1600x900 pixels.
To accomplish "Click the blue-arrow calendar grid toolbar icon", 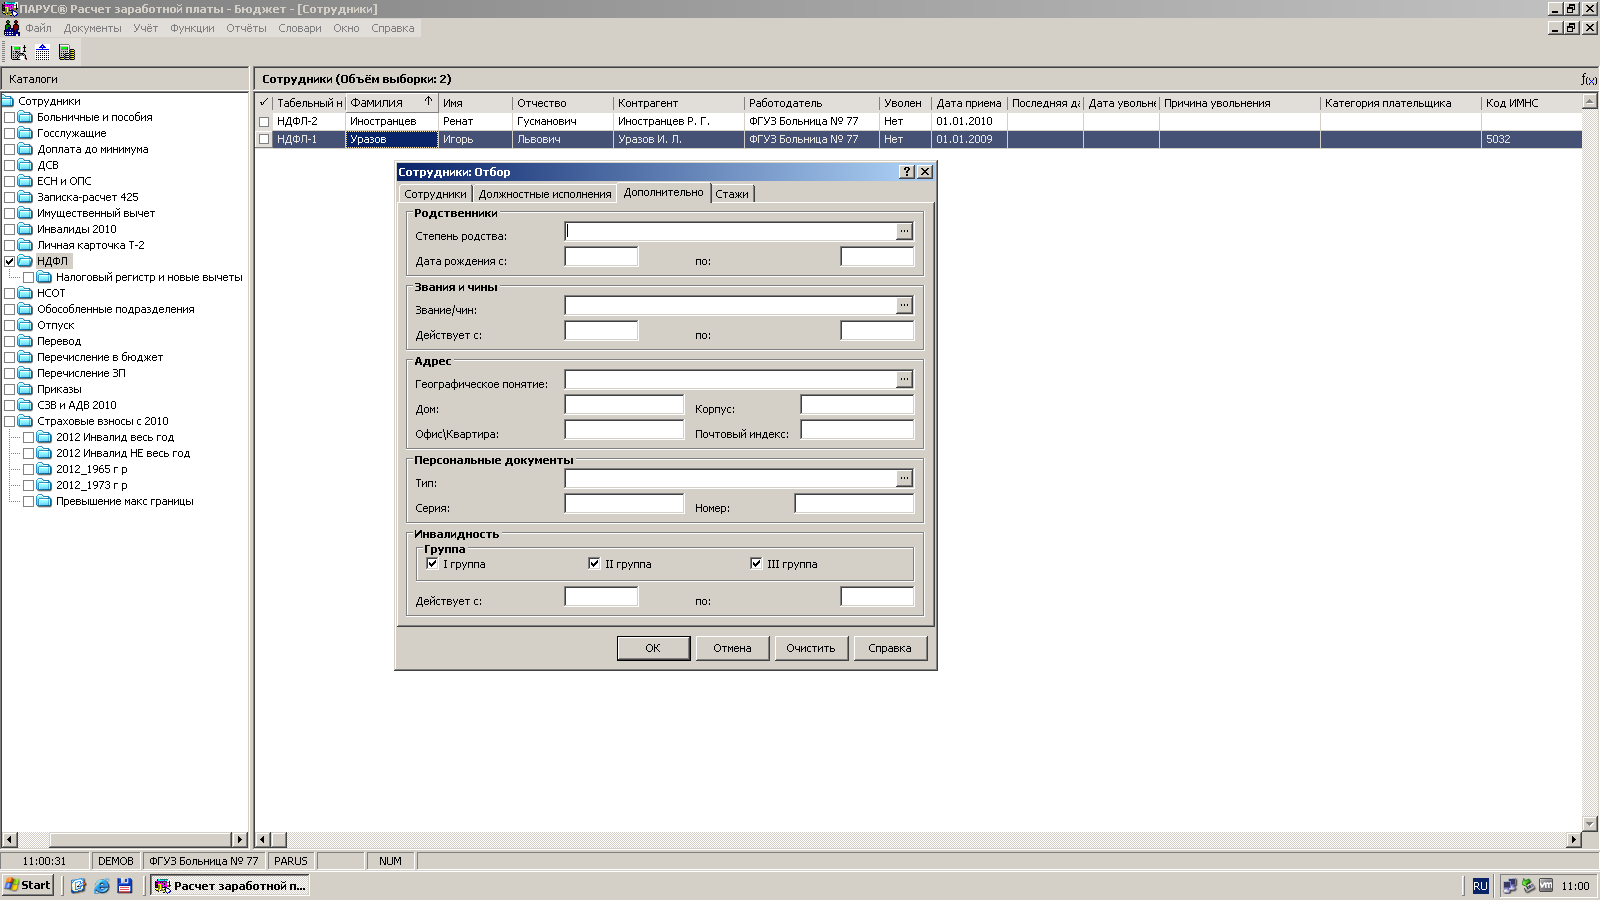I will pyautogui.click(x=43, y=52).
